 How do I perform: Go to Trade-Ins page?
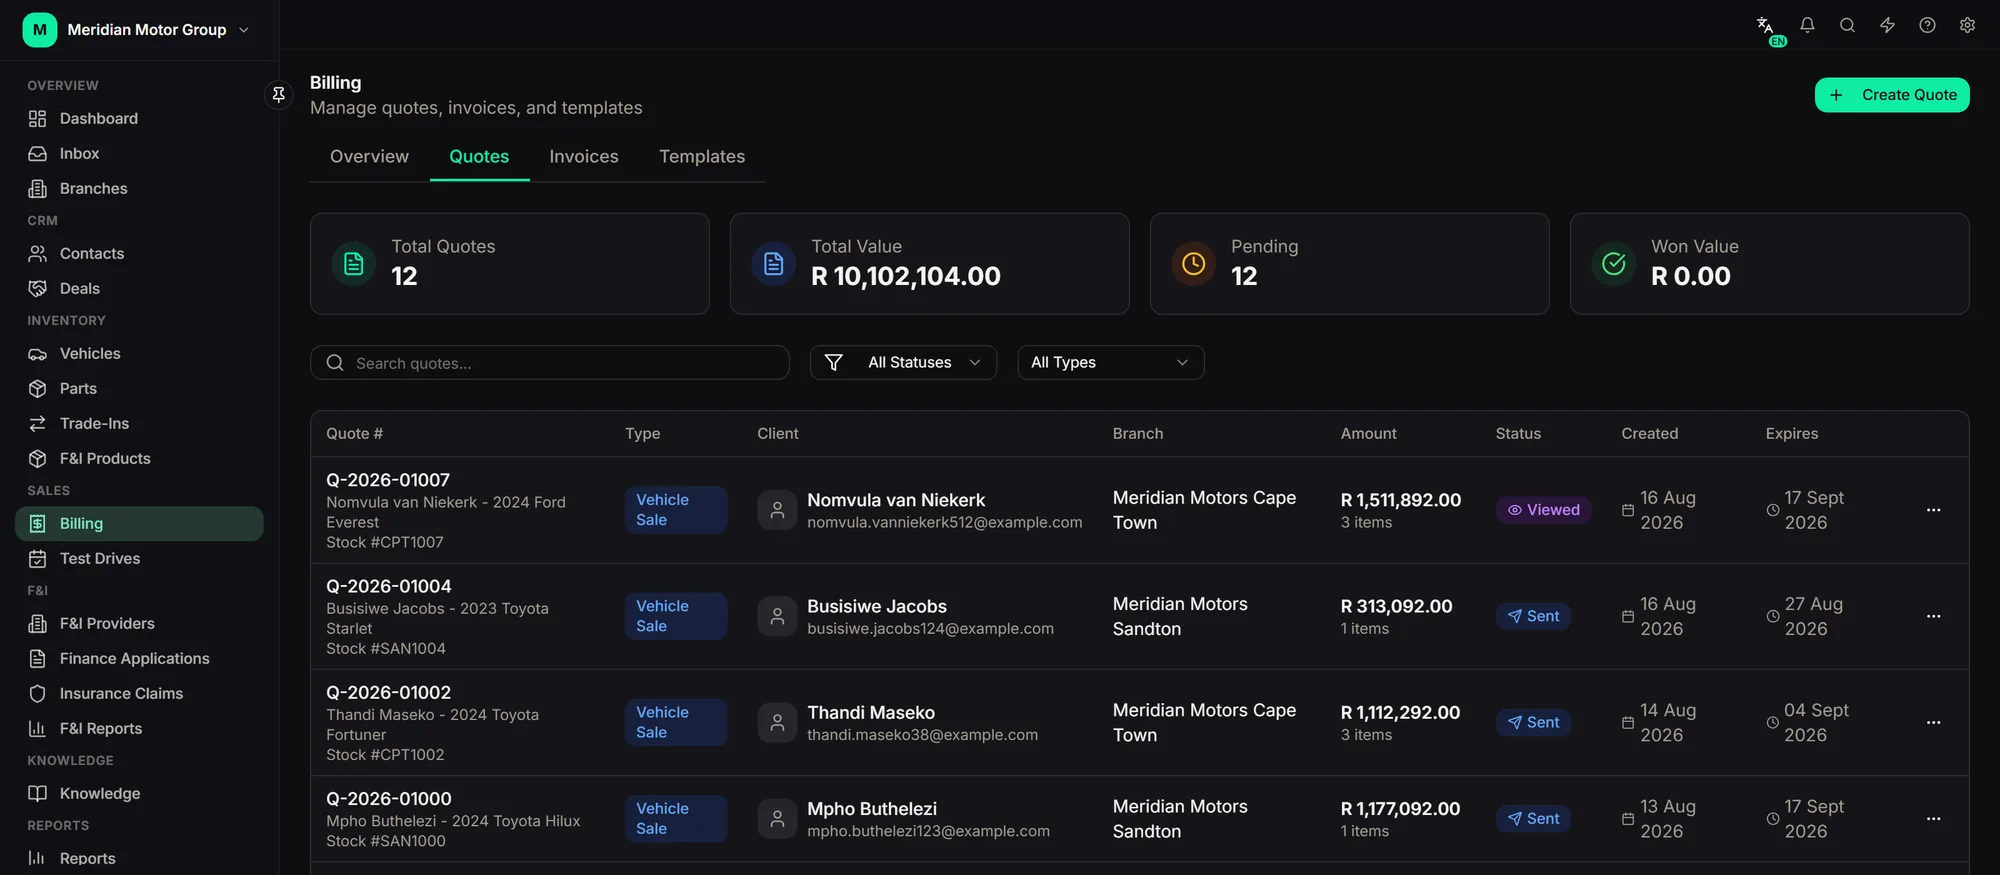coord(139,423)
